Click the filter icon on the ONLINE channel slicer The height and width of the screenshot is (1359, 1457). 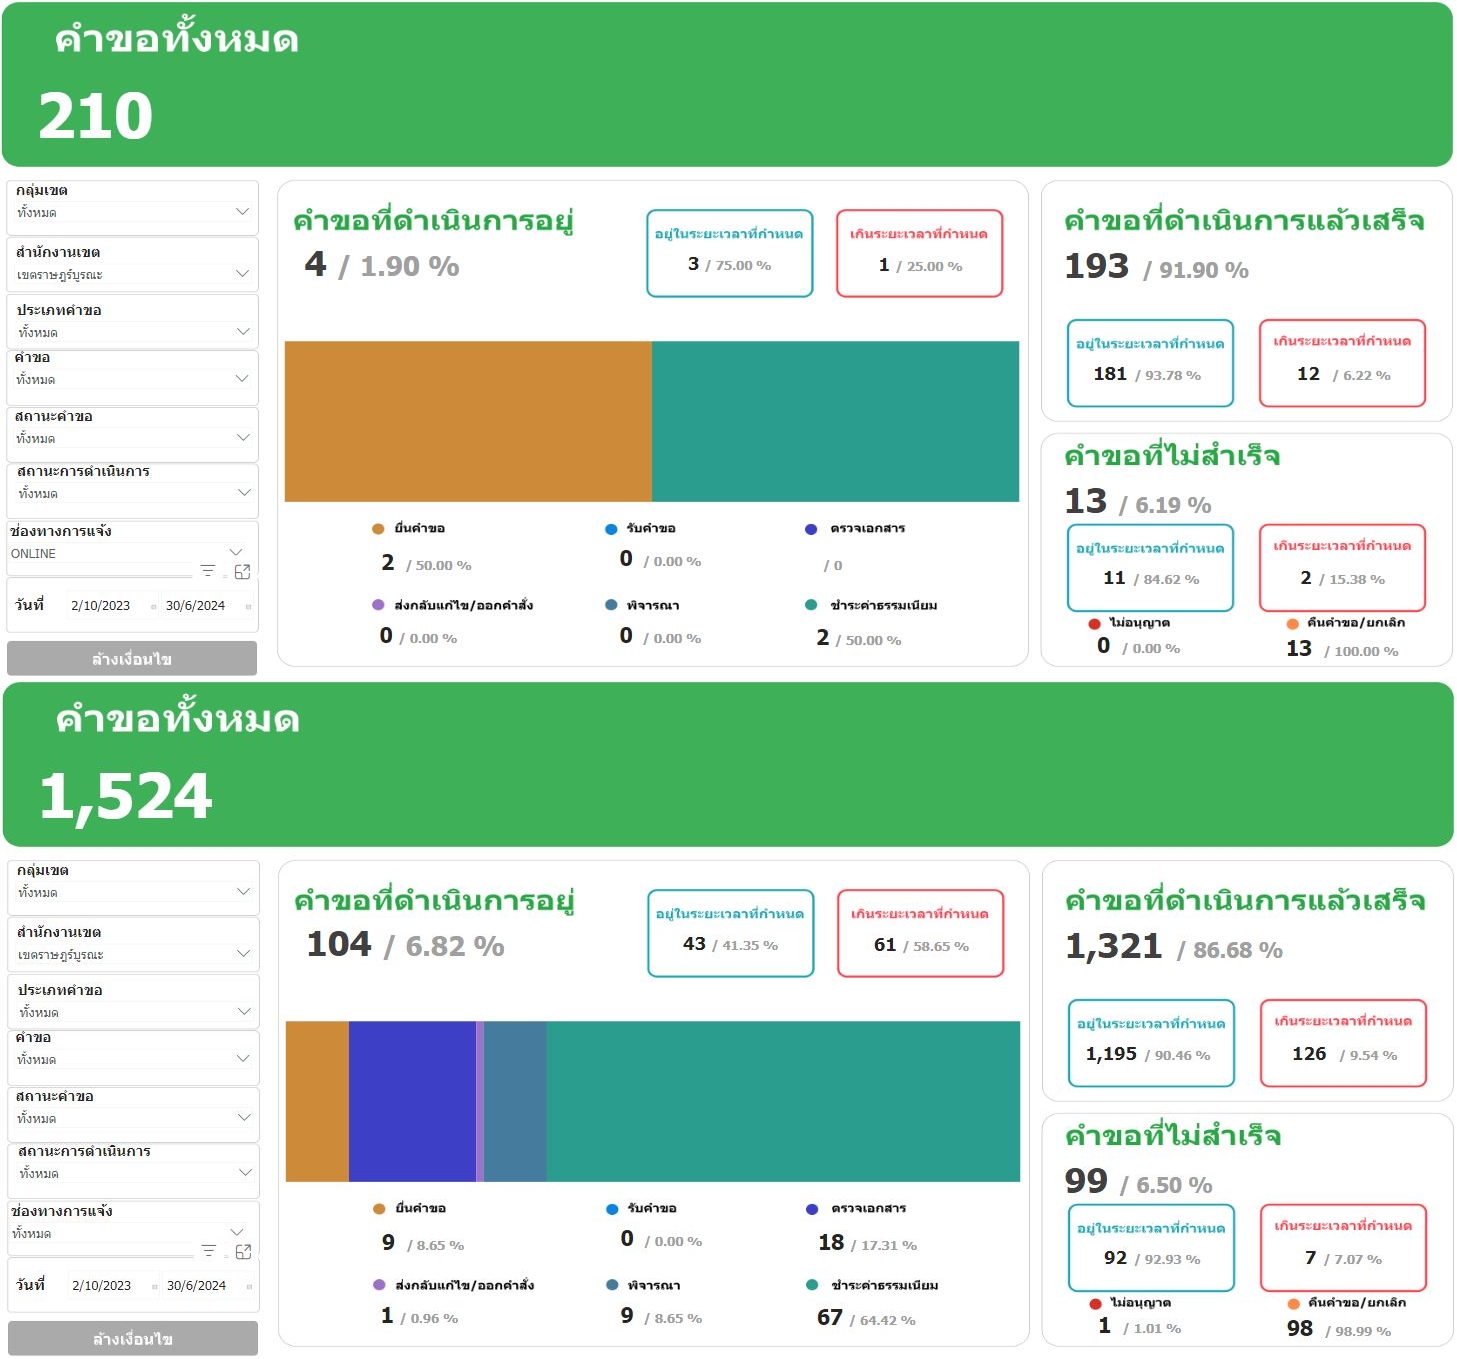coord(208,570)
